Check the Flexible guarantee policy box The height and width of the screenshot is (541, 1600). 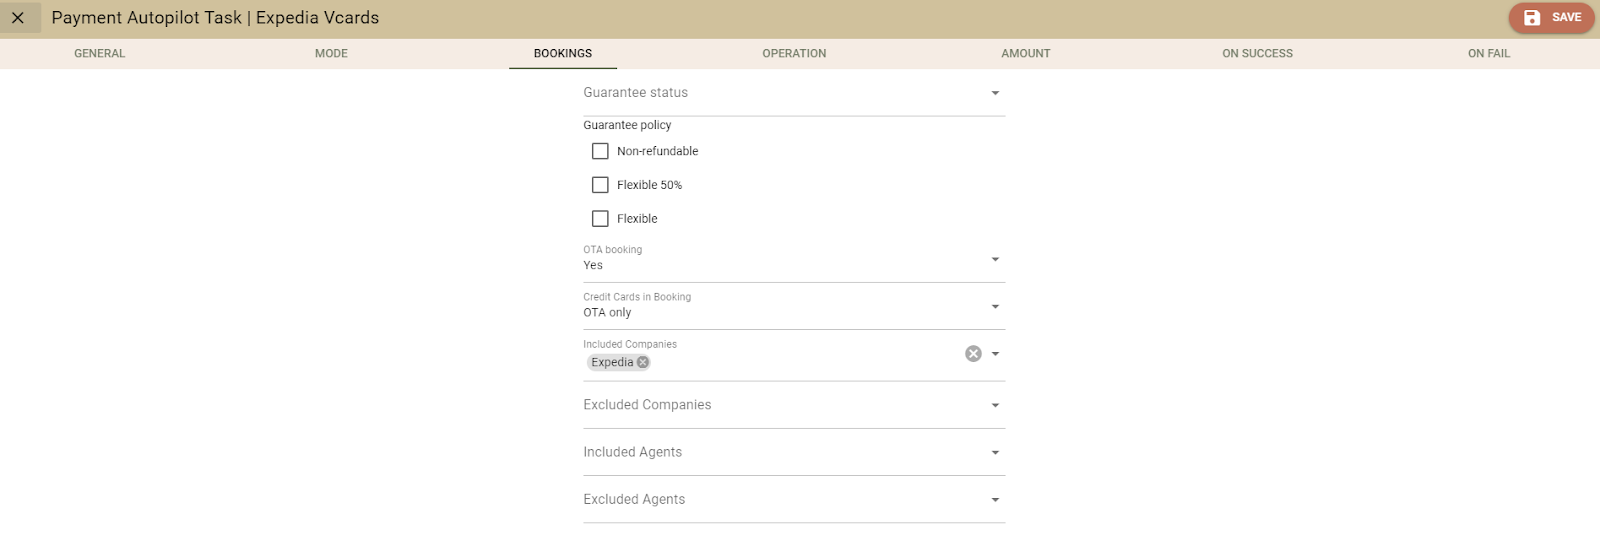point(600,219)
